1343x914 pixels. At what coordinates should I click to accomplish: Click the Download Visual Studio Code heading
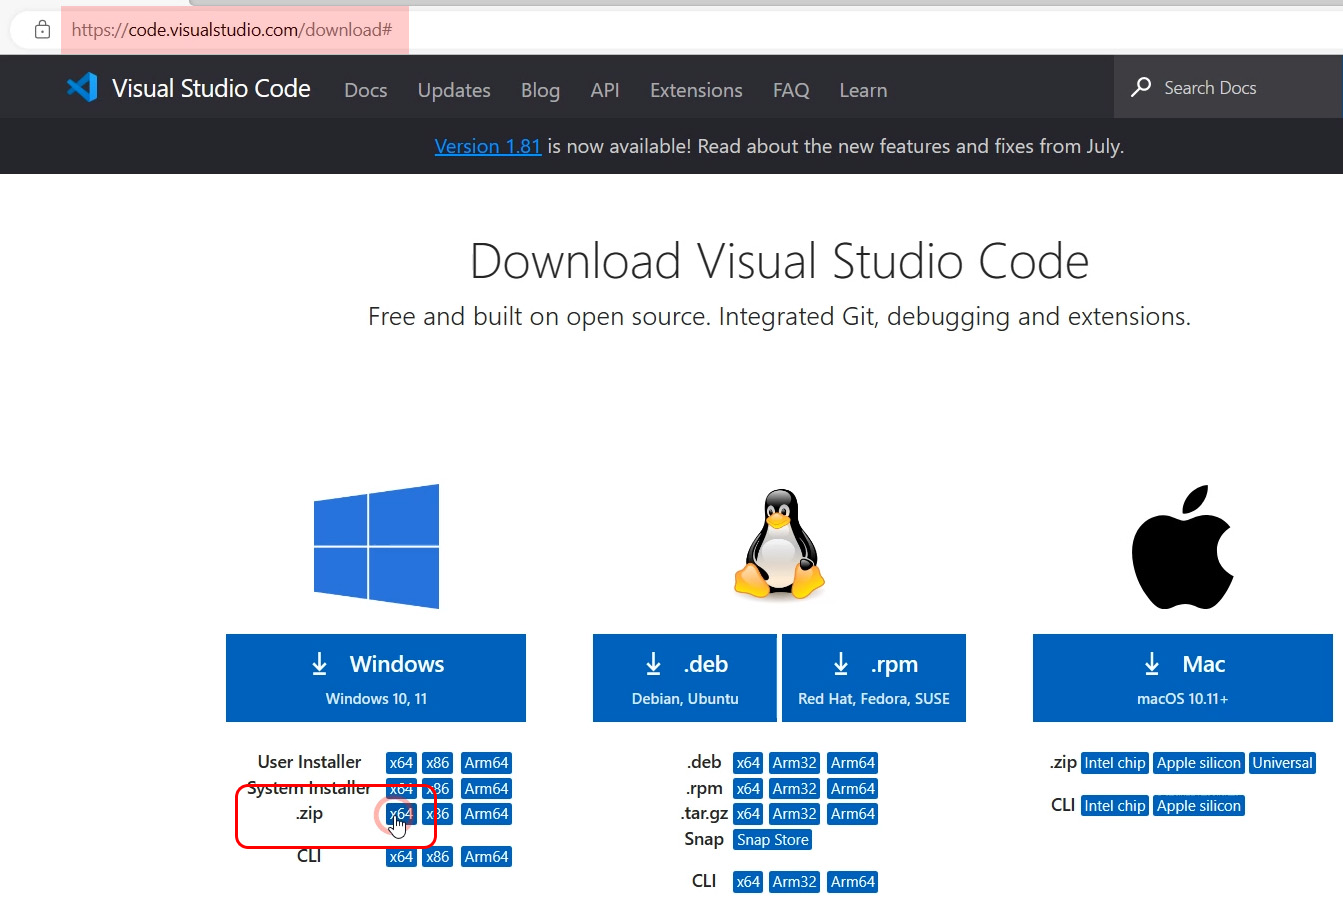779,262
